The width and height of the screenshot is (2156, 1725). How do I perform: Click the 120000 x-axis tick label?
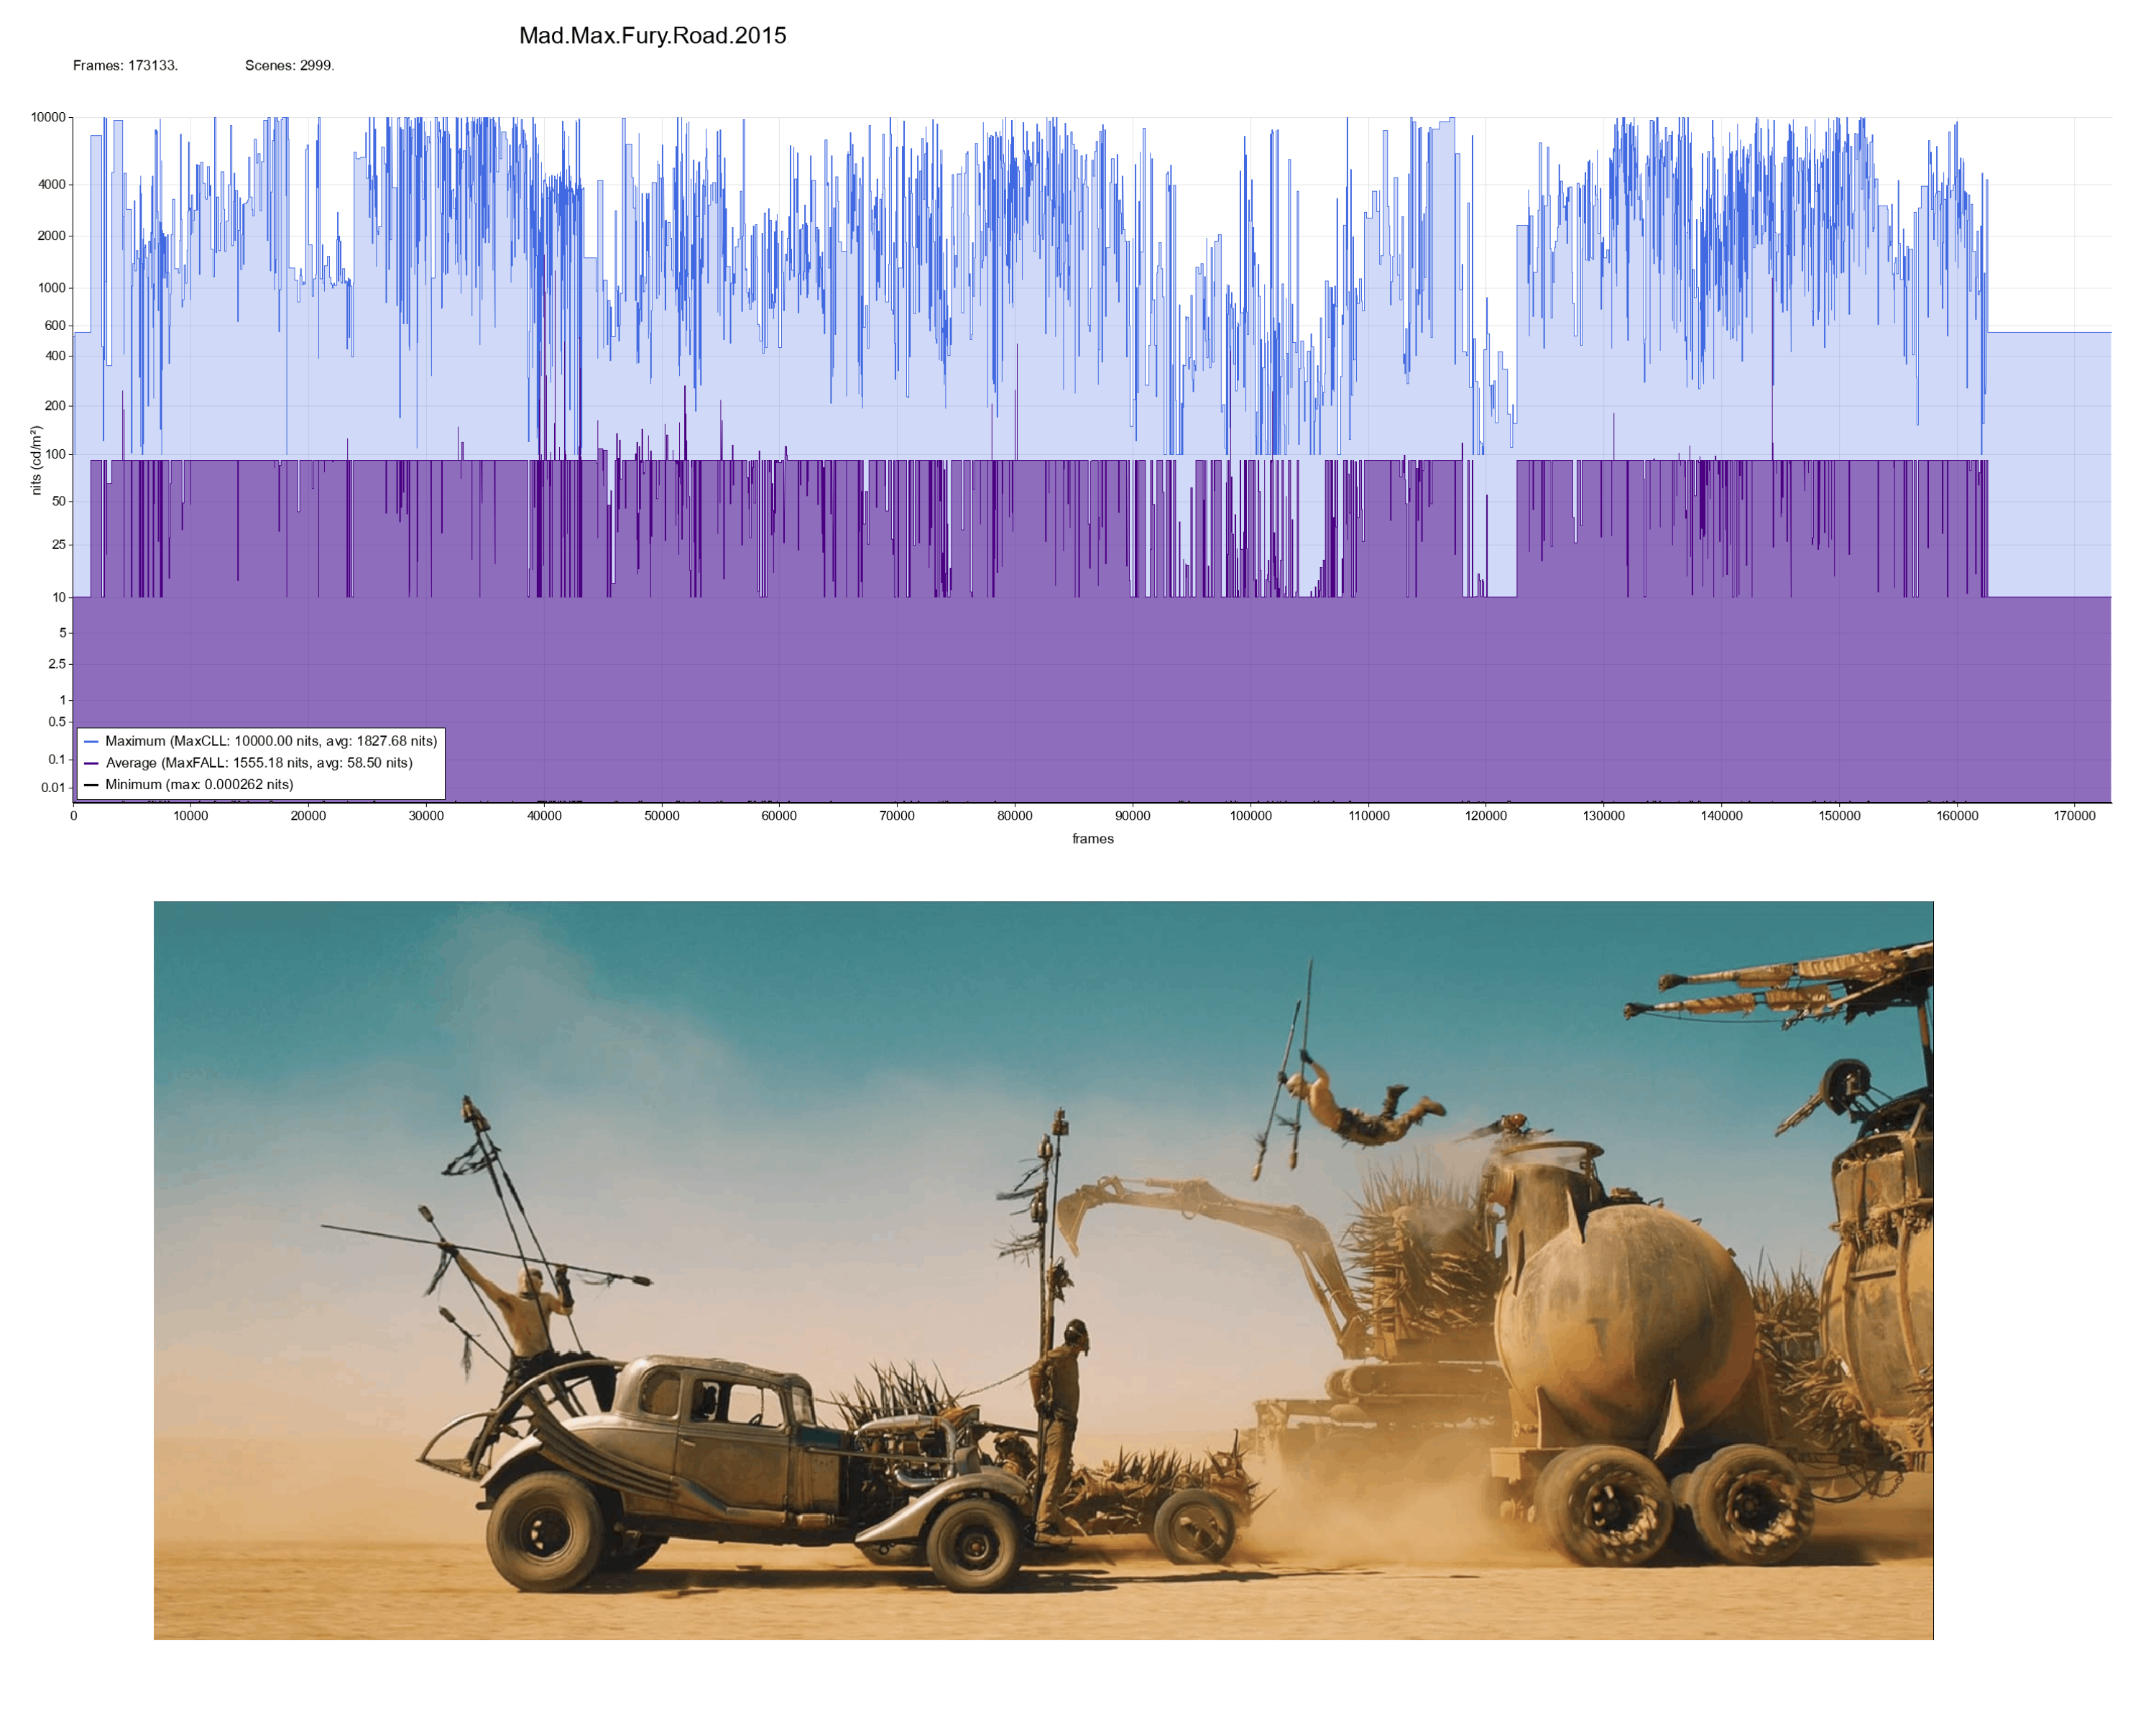click(x=1486, y=816)
